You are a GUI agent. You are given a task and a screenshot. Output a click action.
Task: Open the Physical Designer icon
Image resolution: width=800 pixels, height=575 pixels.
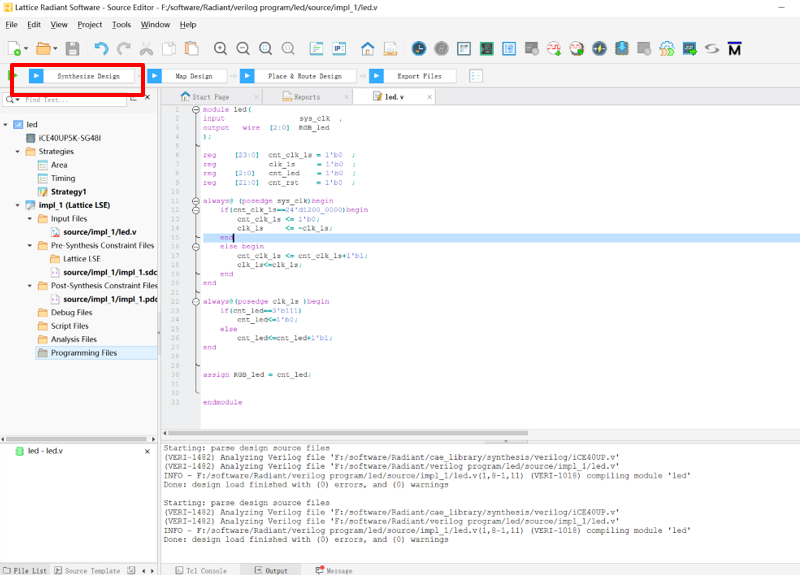(509, 49)
